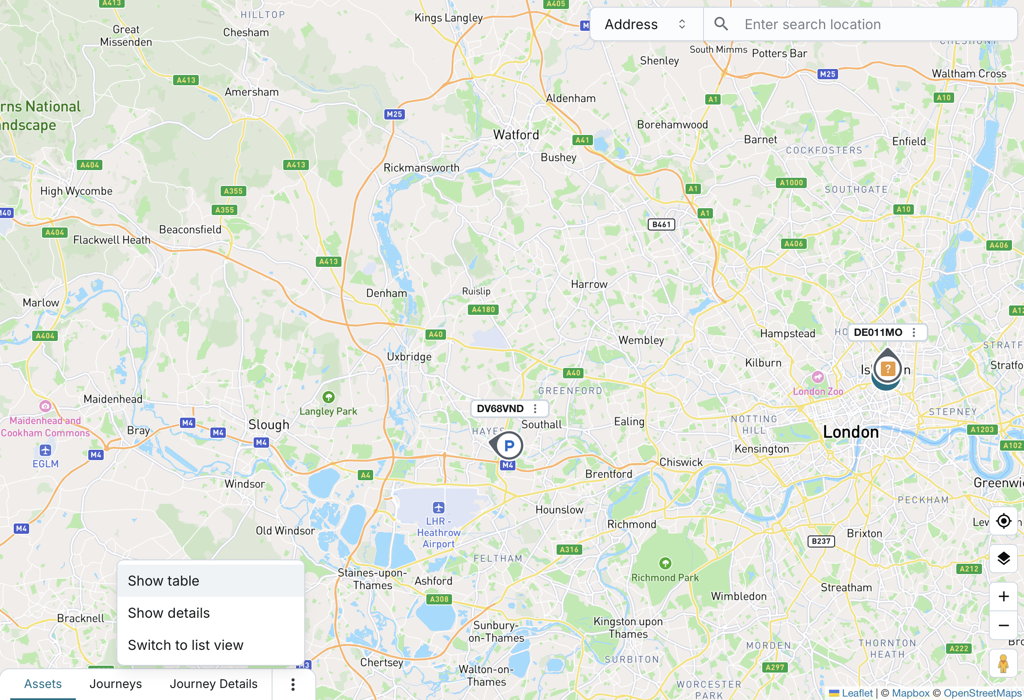The width and height of the screenshot is (1024, 700).
Task: Expand the Address search type dropdown
Action: (x=646, y=24)
